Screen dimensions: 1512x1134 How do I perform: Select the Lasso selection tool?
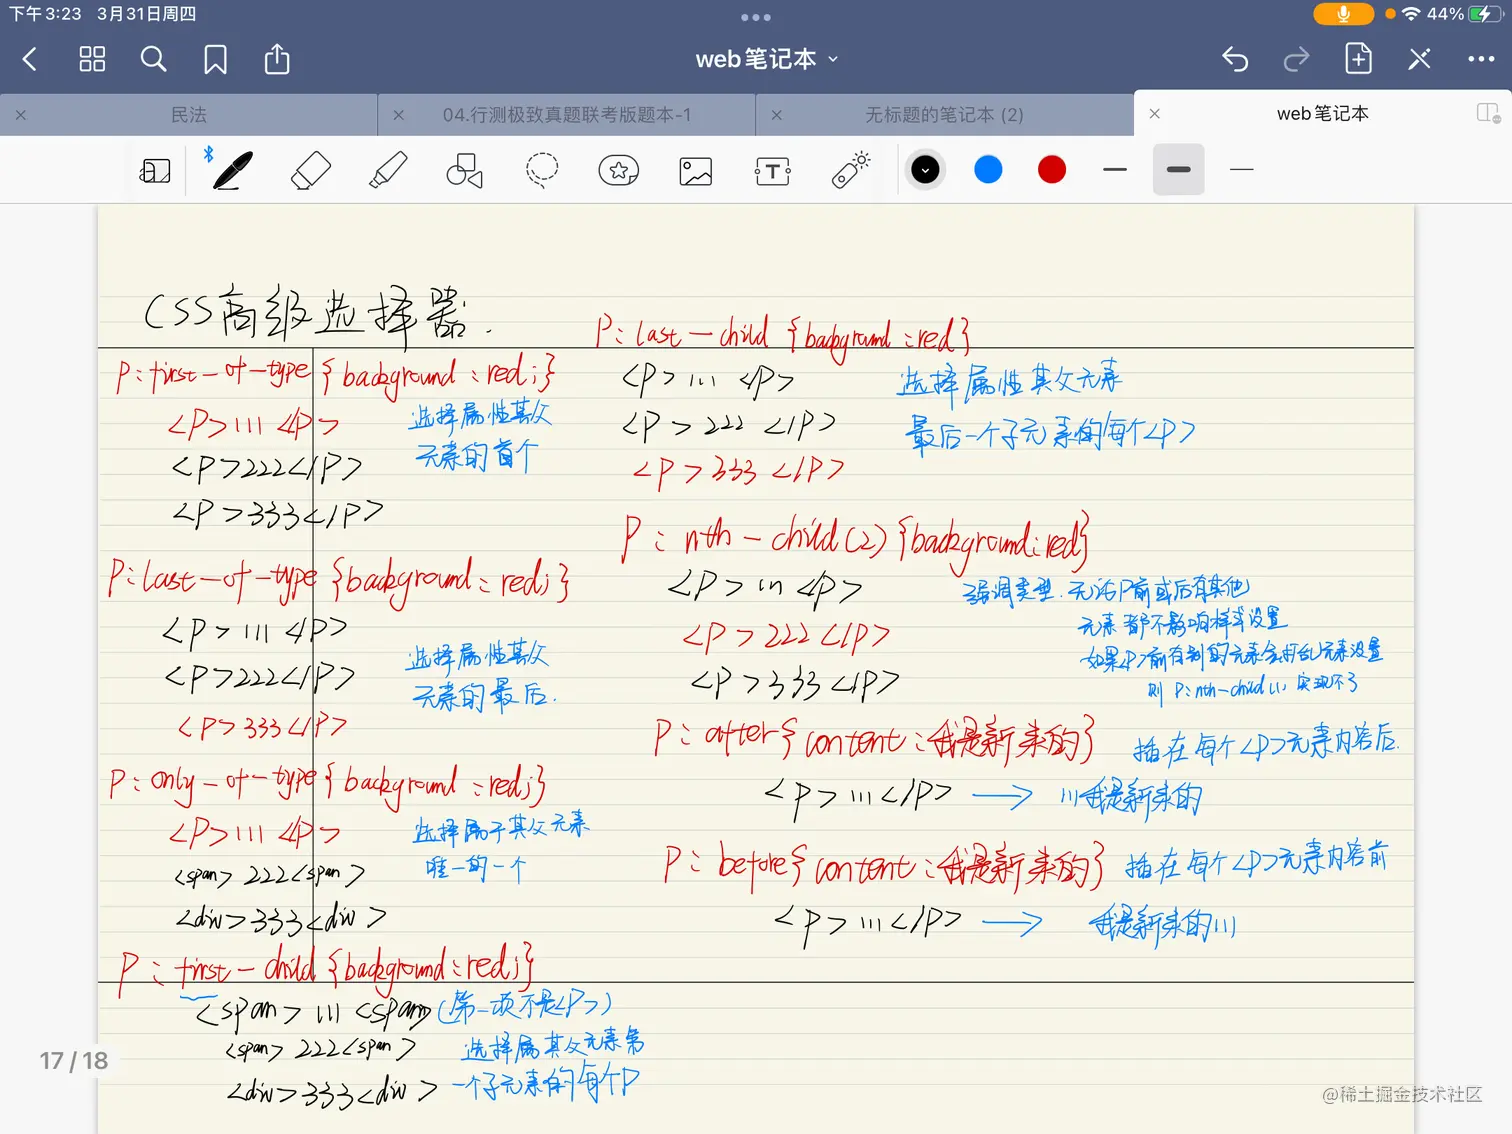[542, 171]
